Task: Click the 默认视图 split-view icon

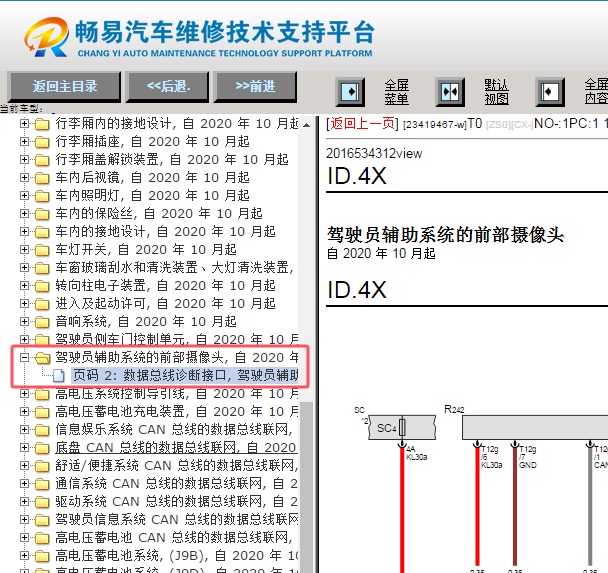Action: [450, 92]
